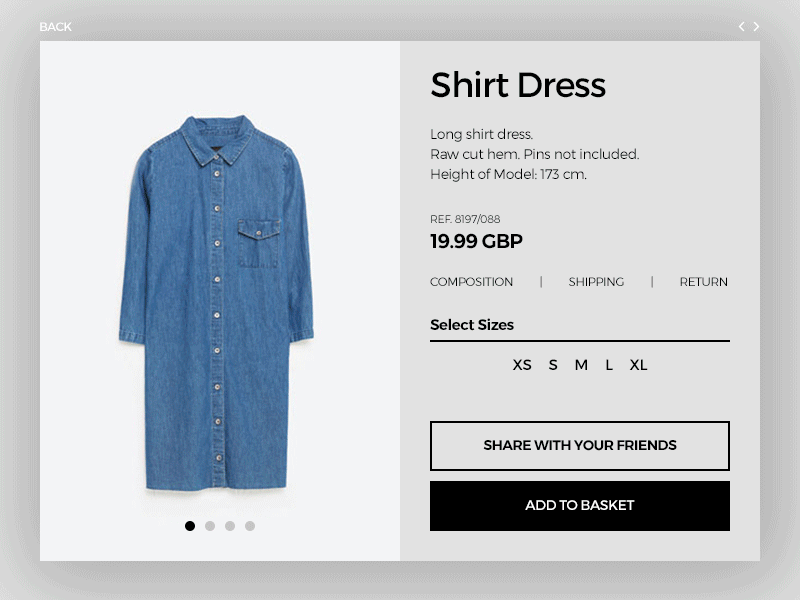Expand the Select Sizes section header
800x600 pixels.
click(472, 325)
